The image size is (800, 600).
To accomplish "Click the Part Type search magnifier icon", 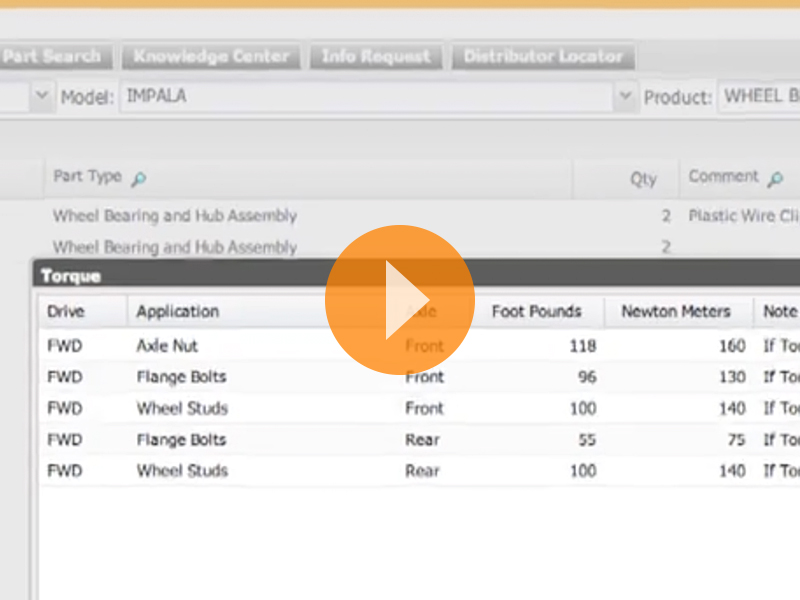I will pyautogui.click(x=139, y=179).
